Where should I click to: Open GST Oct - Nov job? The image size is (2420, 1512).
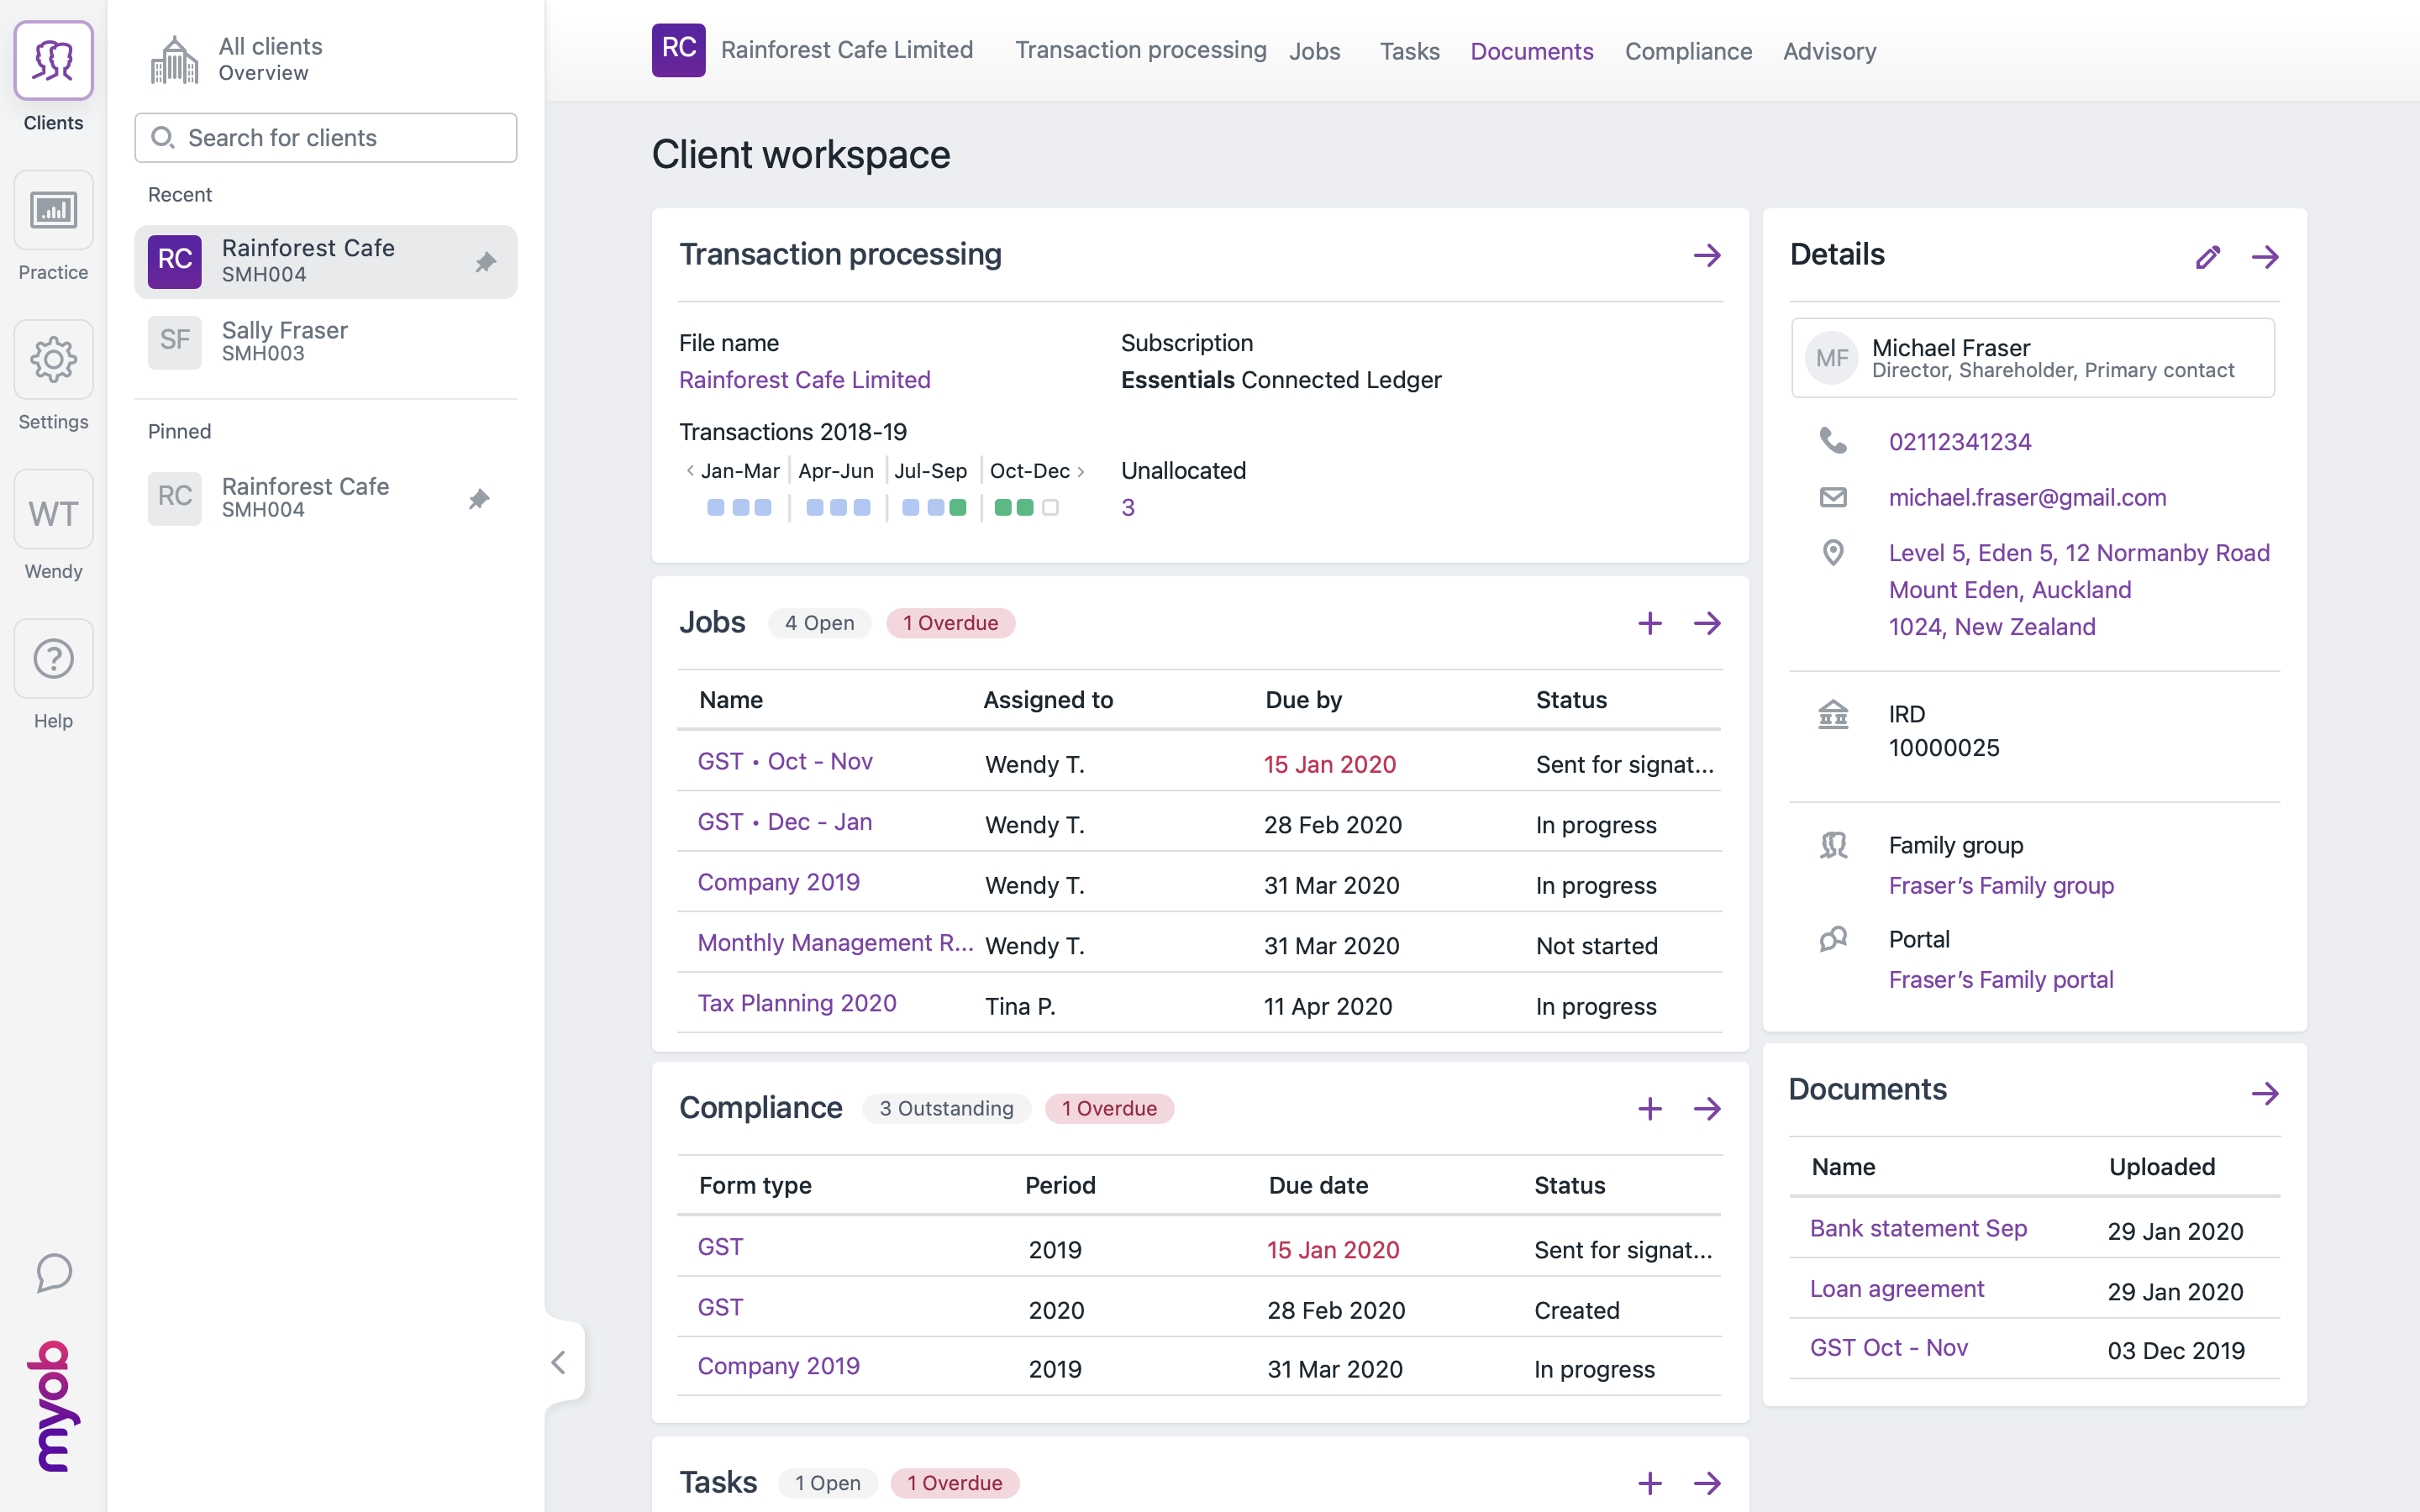pos(785,762)
